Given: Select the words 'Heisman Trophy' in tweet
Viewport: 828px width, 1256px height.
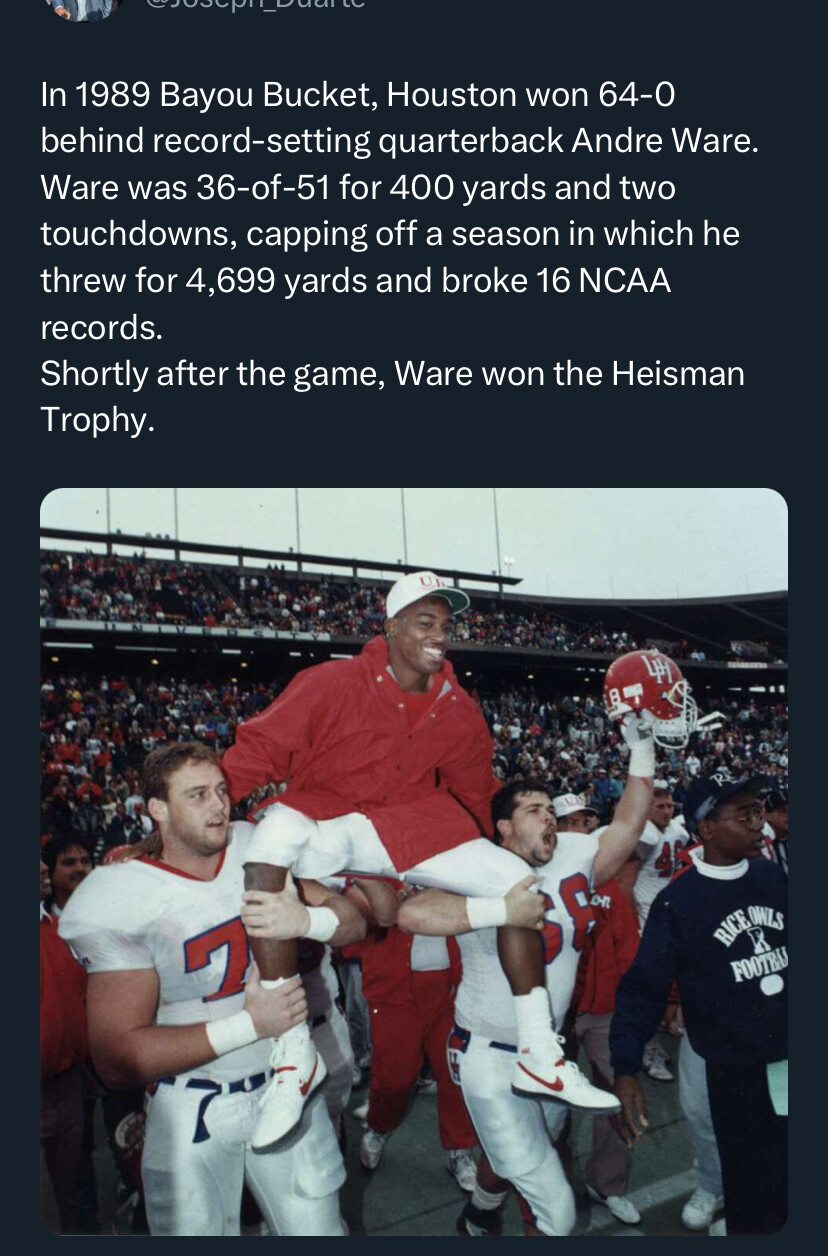Looking at the screenshot, I should (393, 396).
